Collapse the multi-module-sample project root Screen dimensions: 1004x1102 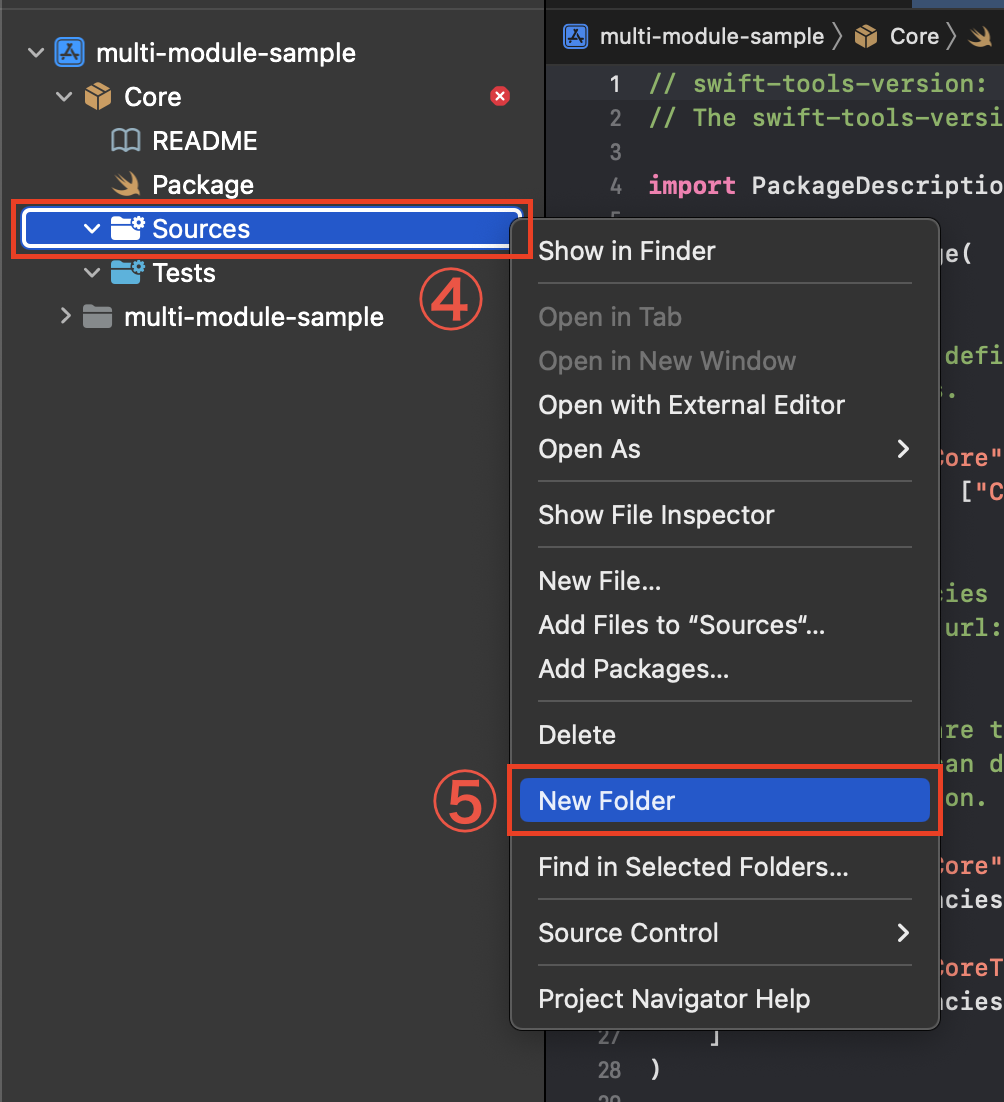coord(37,53)
